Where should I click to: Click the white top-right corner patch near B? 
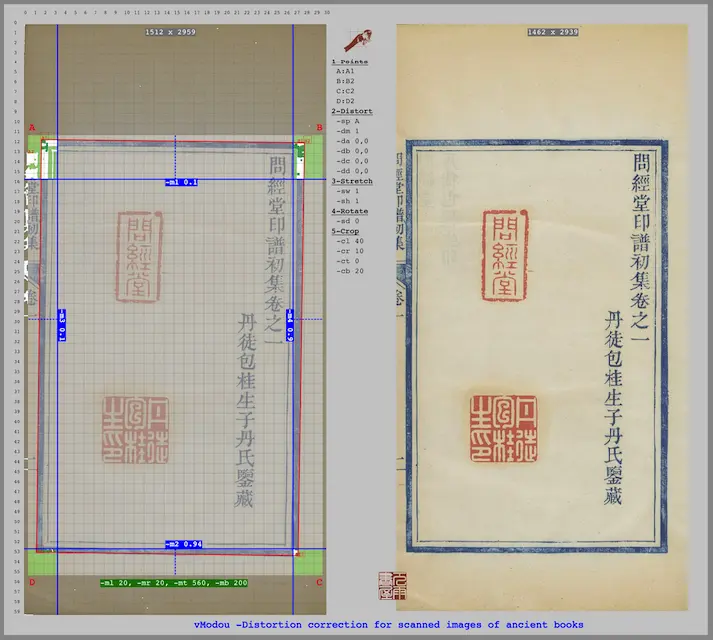[300, 161]
